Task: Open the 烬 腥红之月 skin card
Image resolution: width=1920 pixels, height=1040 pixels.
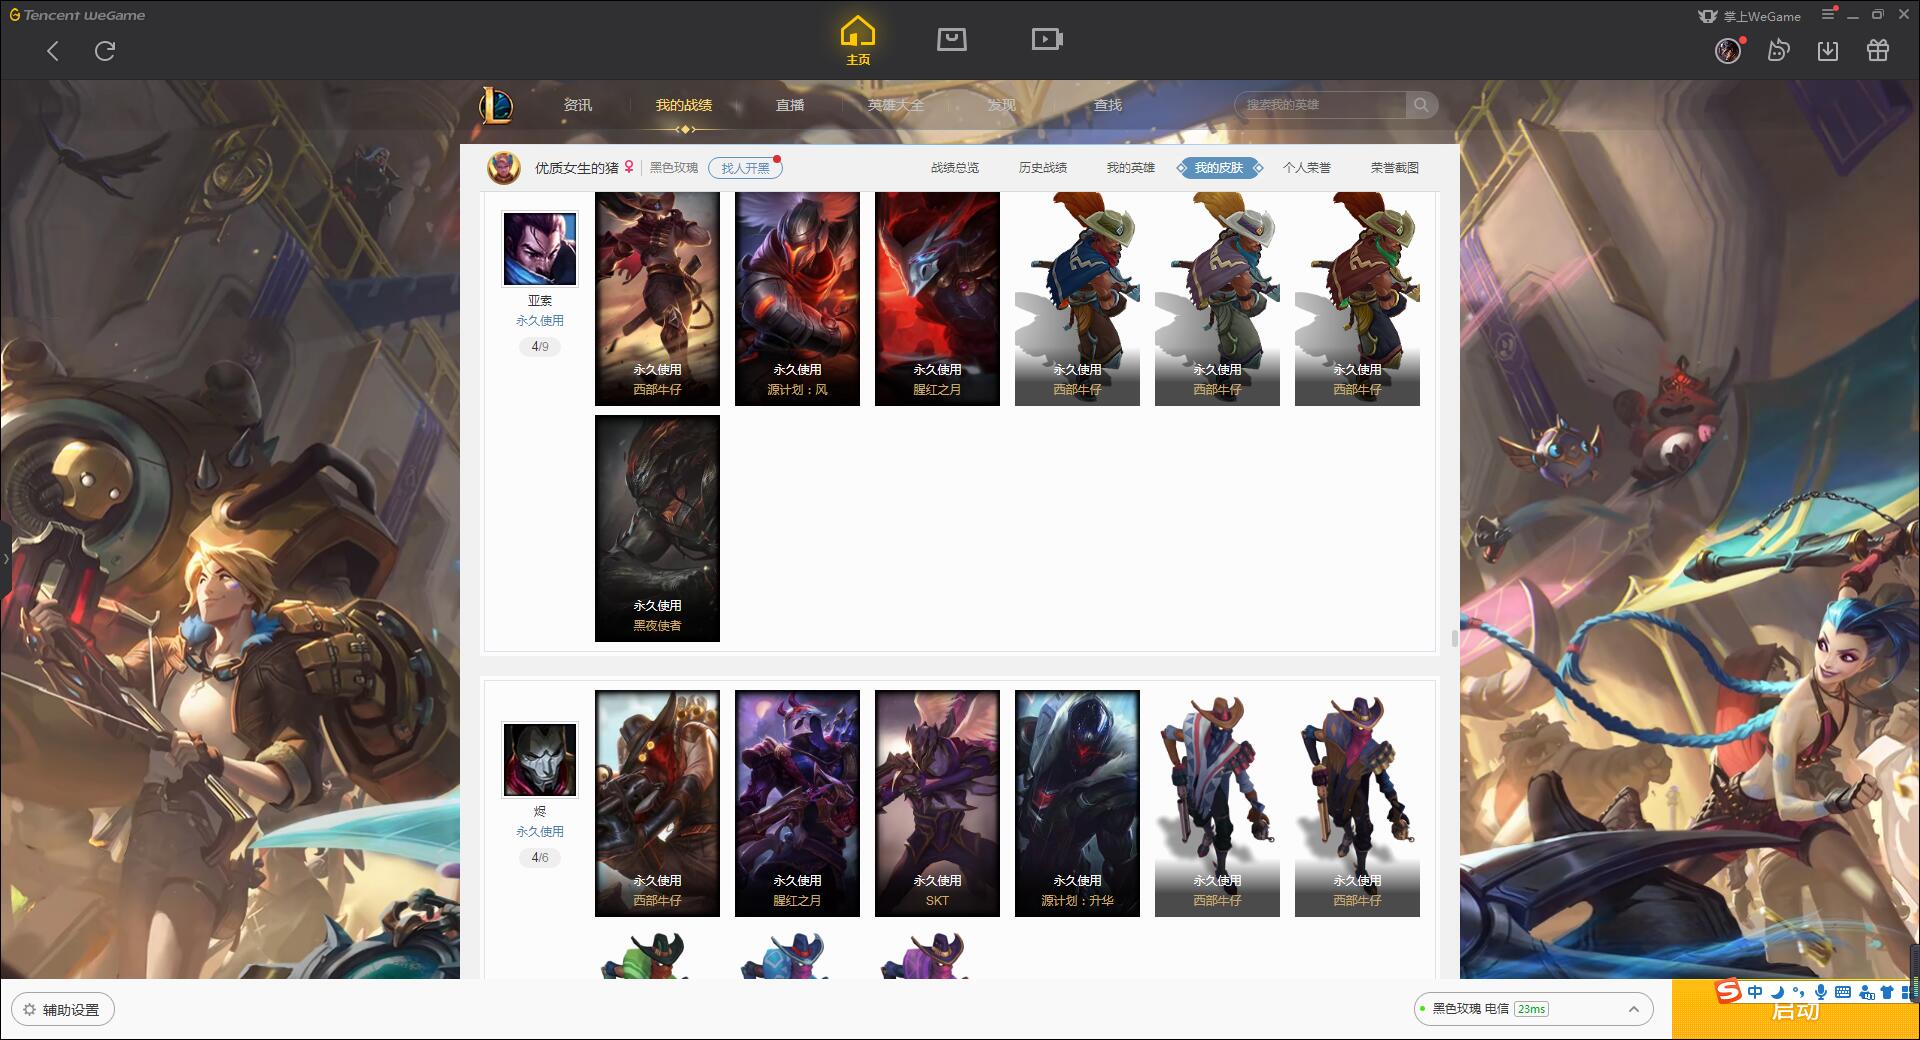Action: 797,803
